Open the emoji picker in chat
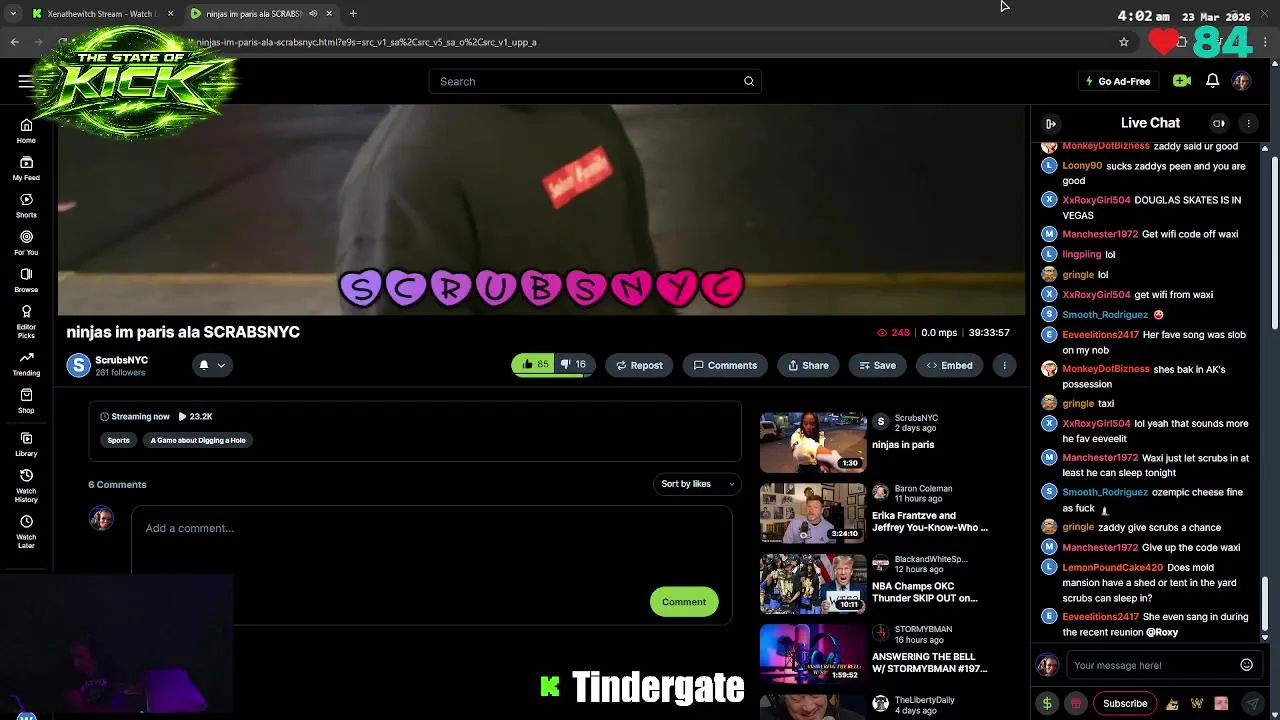1280x720 pixels. click(x=1246, y=665)
